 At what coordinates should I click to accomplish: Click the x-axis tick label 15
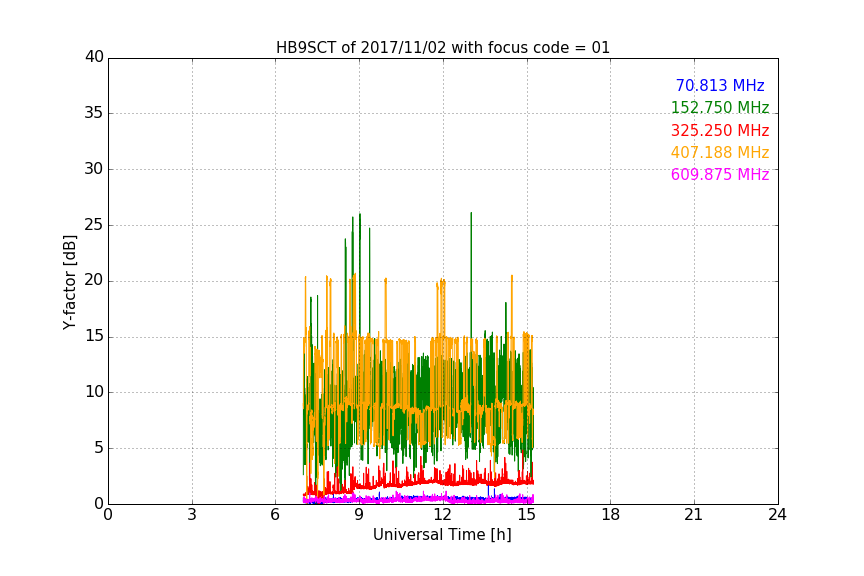point(527,515)
